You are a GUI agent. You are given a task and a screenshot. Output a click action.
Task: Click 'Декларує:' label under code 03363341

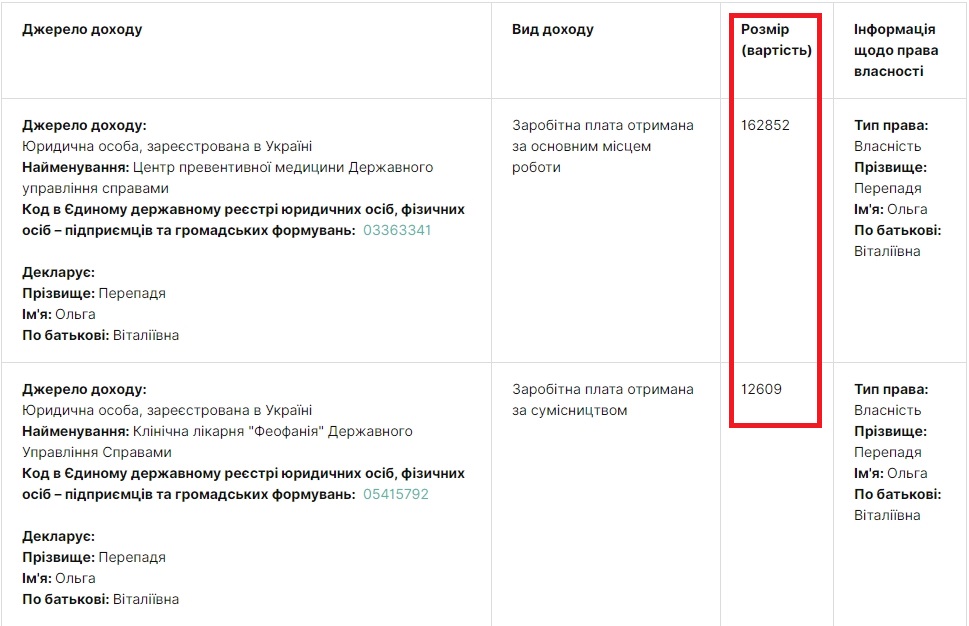pos(58,273)
